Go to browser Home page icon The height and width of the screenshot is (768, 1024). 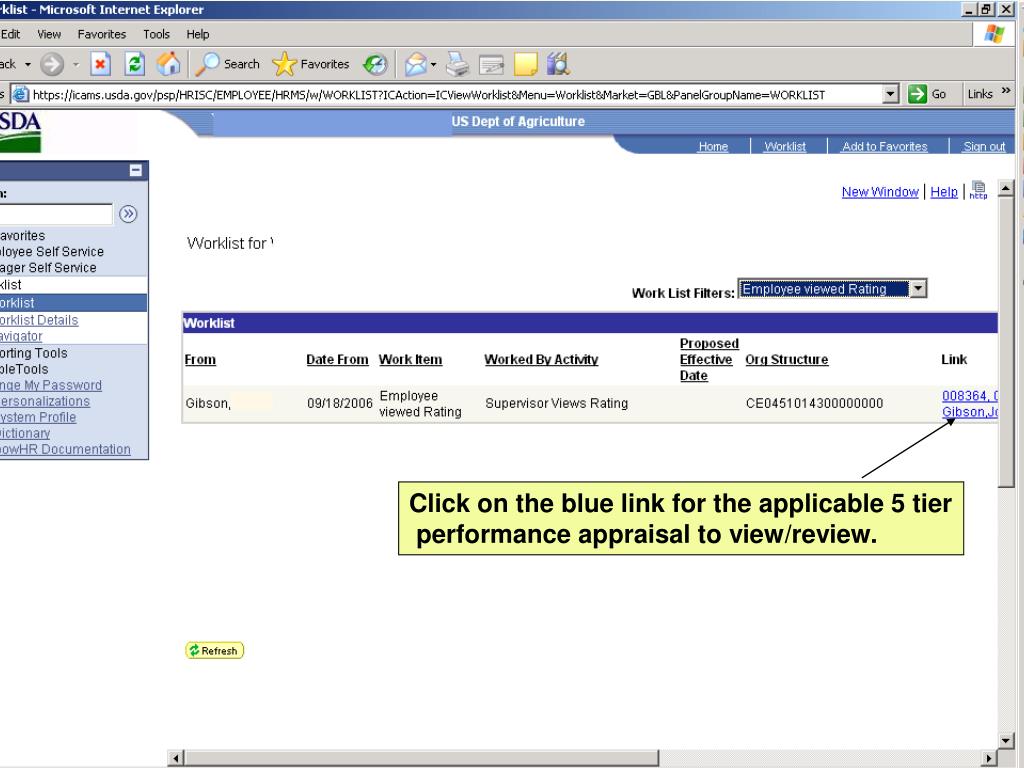pyautogui.click(x=168, y=64)
